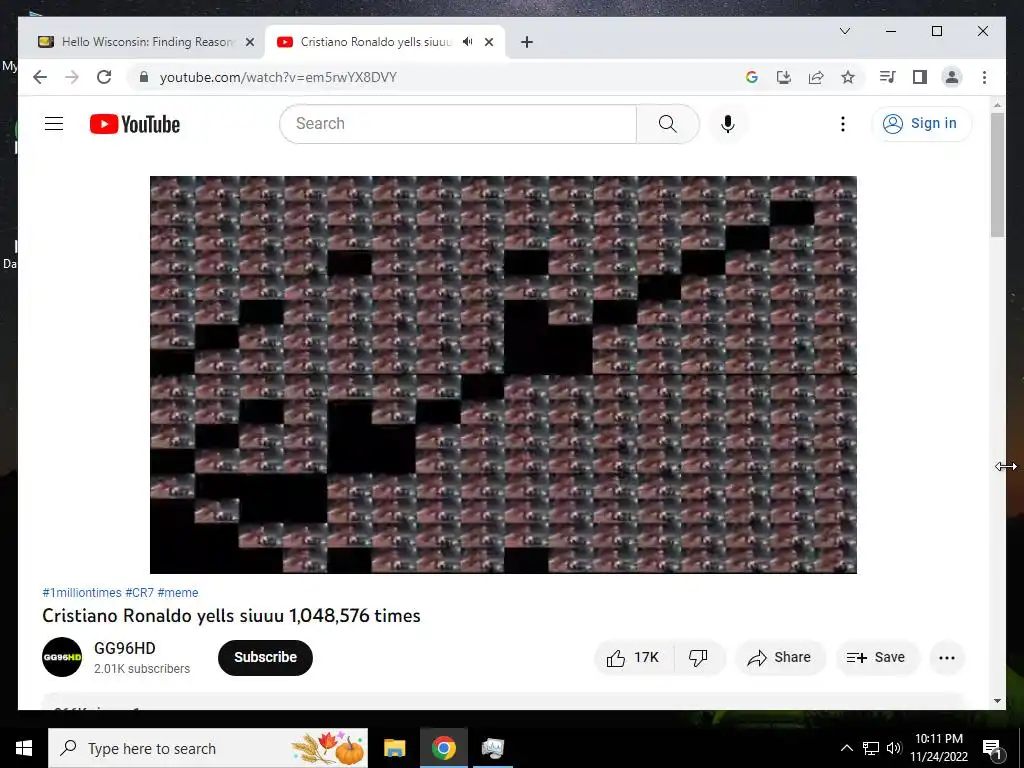Open volume control in system tray

tap(894, 748)
